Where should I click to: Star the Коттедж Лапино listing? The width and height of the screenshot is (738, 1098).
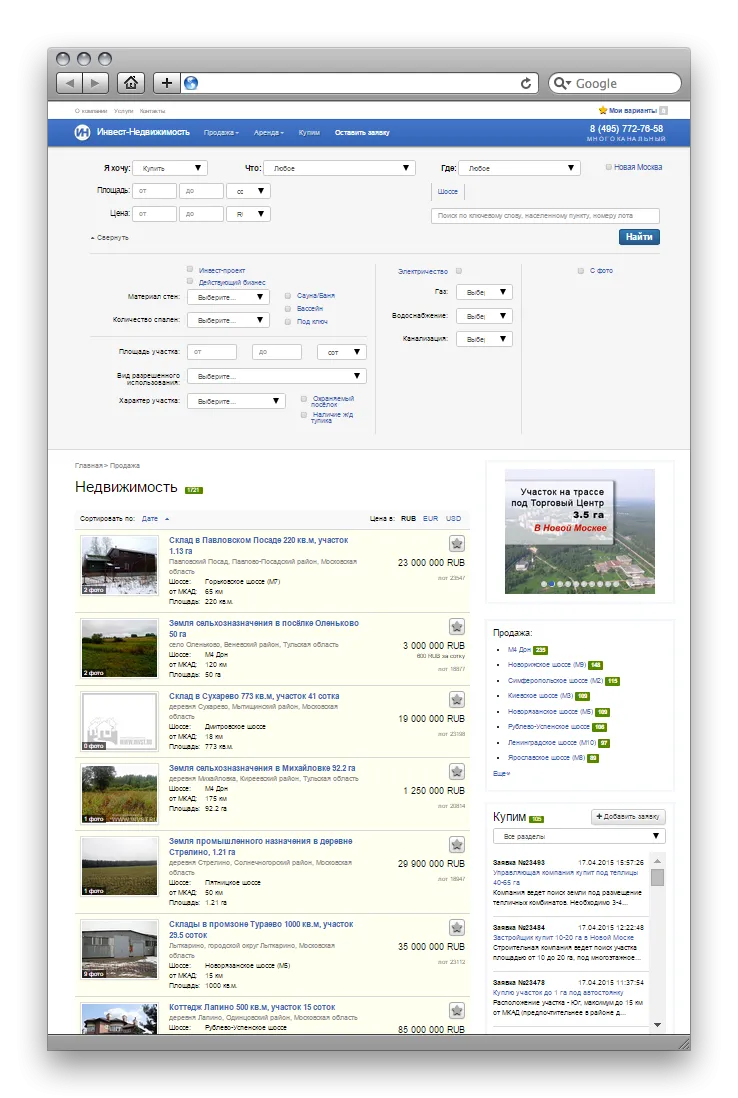click(x=457, y=1010)
